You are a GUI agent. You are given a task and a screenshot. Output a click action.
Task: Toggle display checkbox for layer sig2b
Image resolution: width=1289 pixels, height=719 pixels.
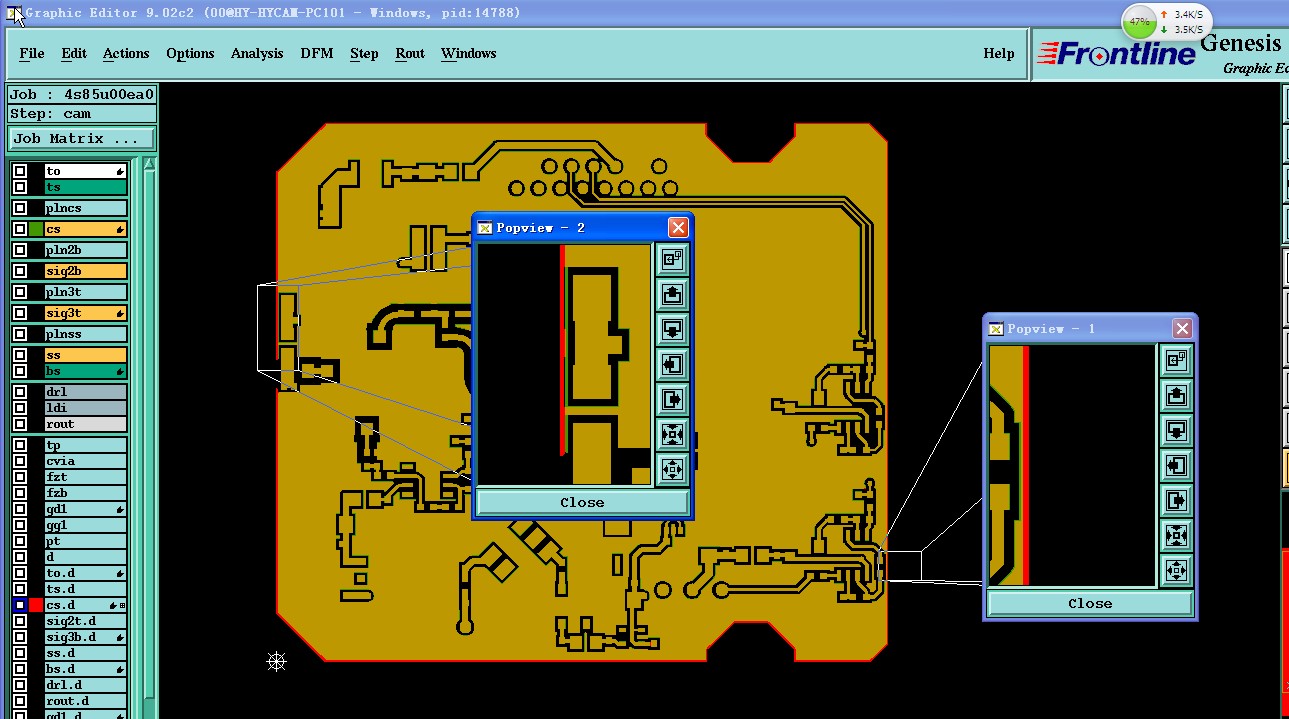(20, 271)
